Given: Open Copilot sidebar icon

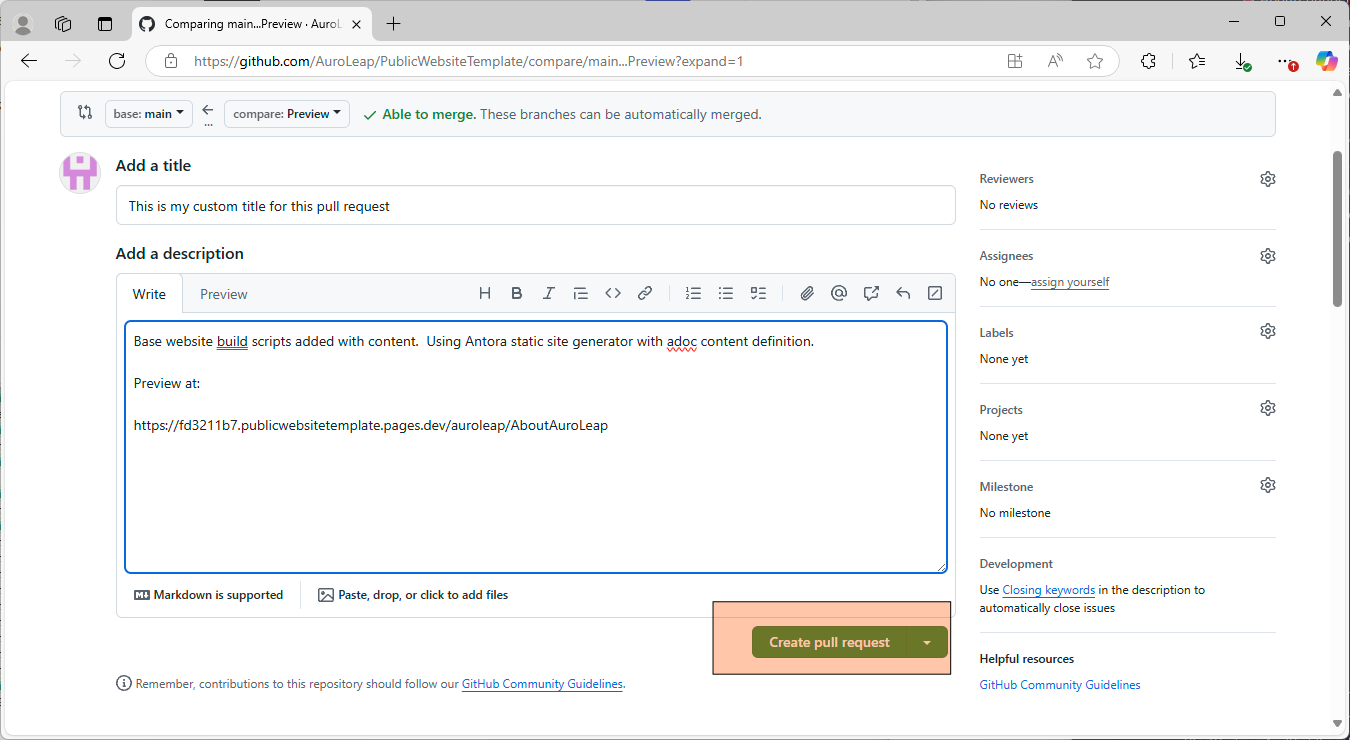Looking at the screenshot, I should click(1326, 61).
